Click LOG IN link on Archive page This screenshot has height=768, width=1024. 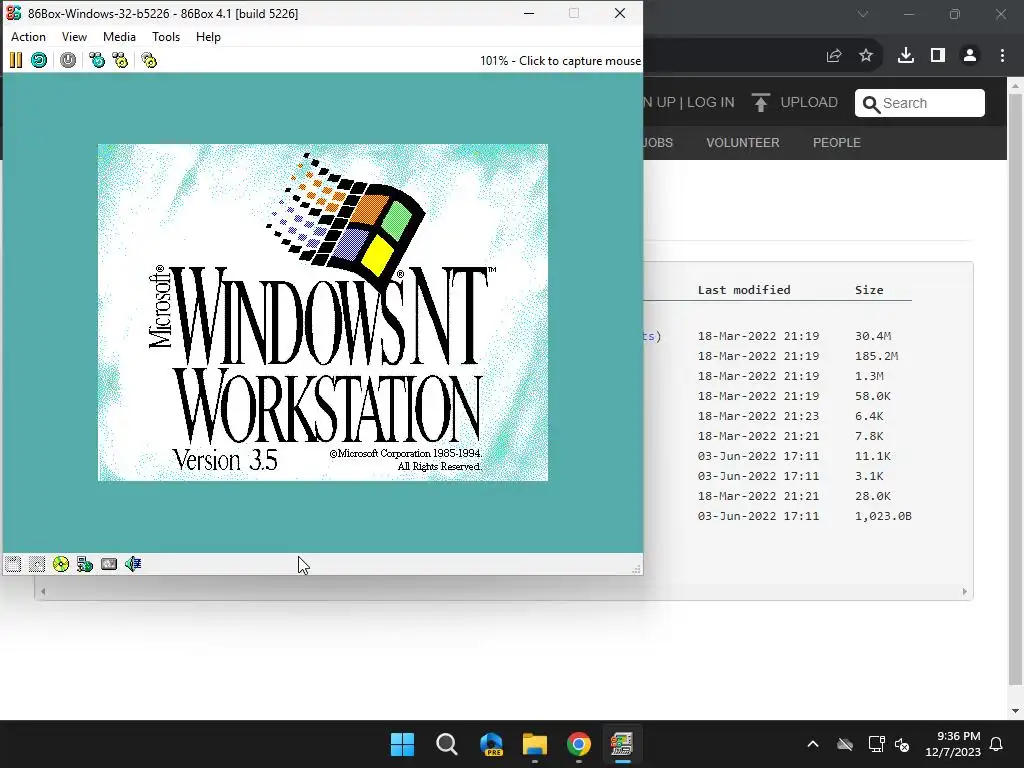click(711, 103)
